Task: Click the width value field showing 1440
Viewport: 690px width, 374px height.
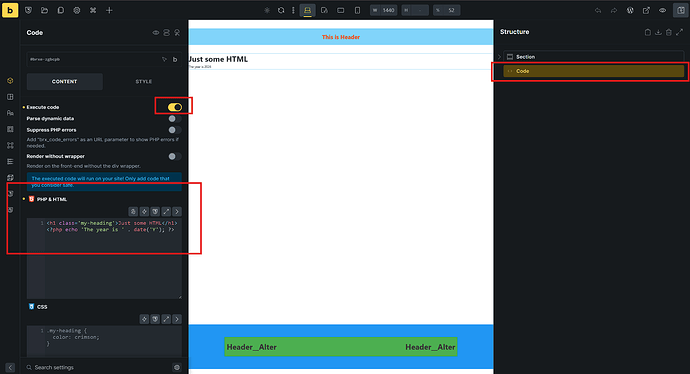Action: (382, 10)
